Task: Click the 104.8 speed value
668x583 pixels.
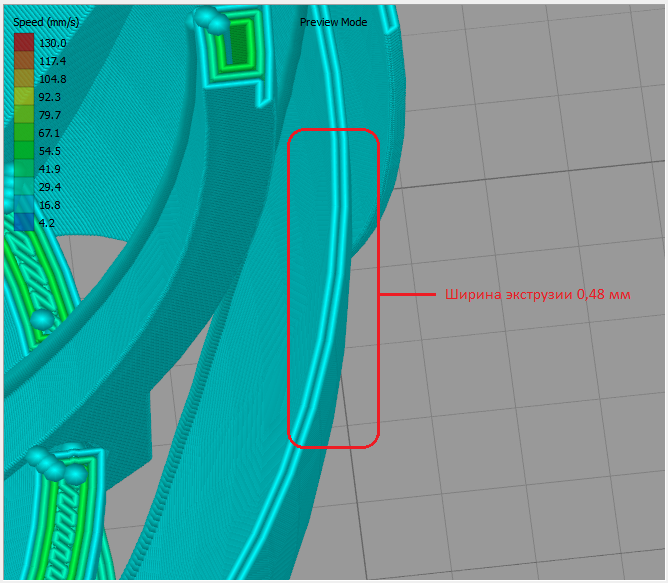Action: pyautogui.click(x=53, y=79)
